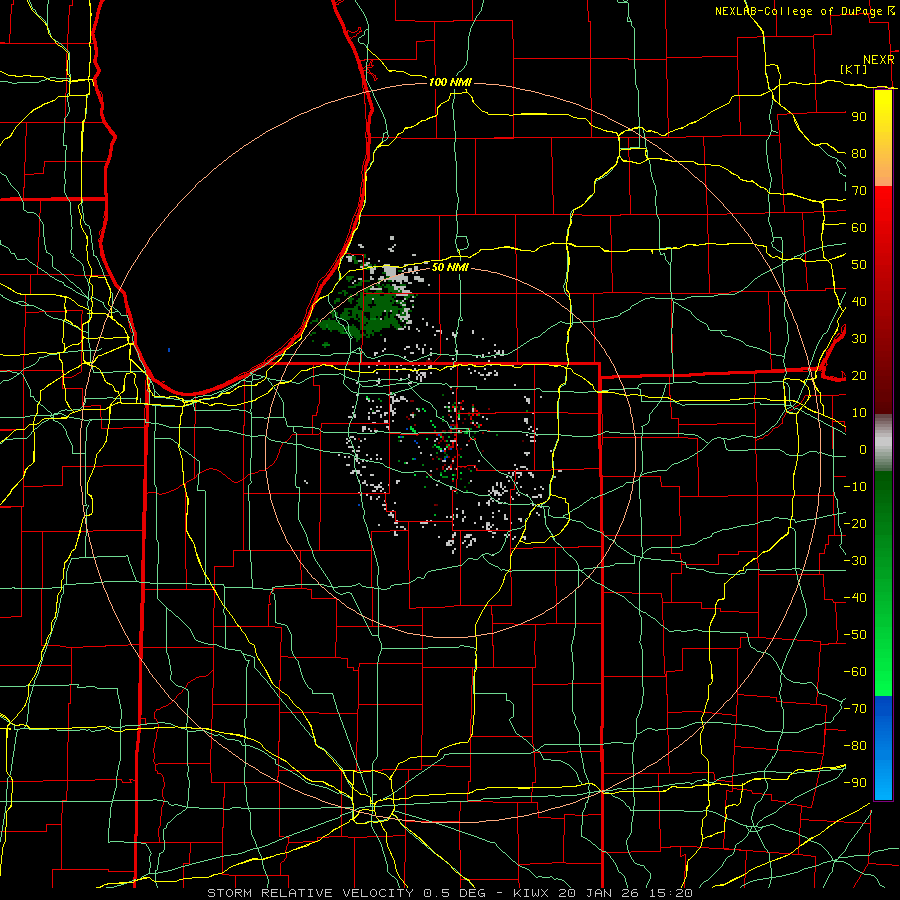The width and height of the screenshot is (900, 900).
Task: Click the yellow top segment of velocity scale
Action: (x=883, y=138)
